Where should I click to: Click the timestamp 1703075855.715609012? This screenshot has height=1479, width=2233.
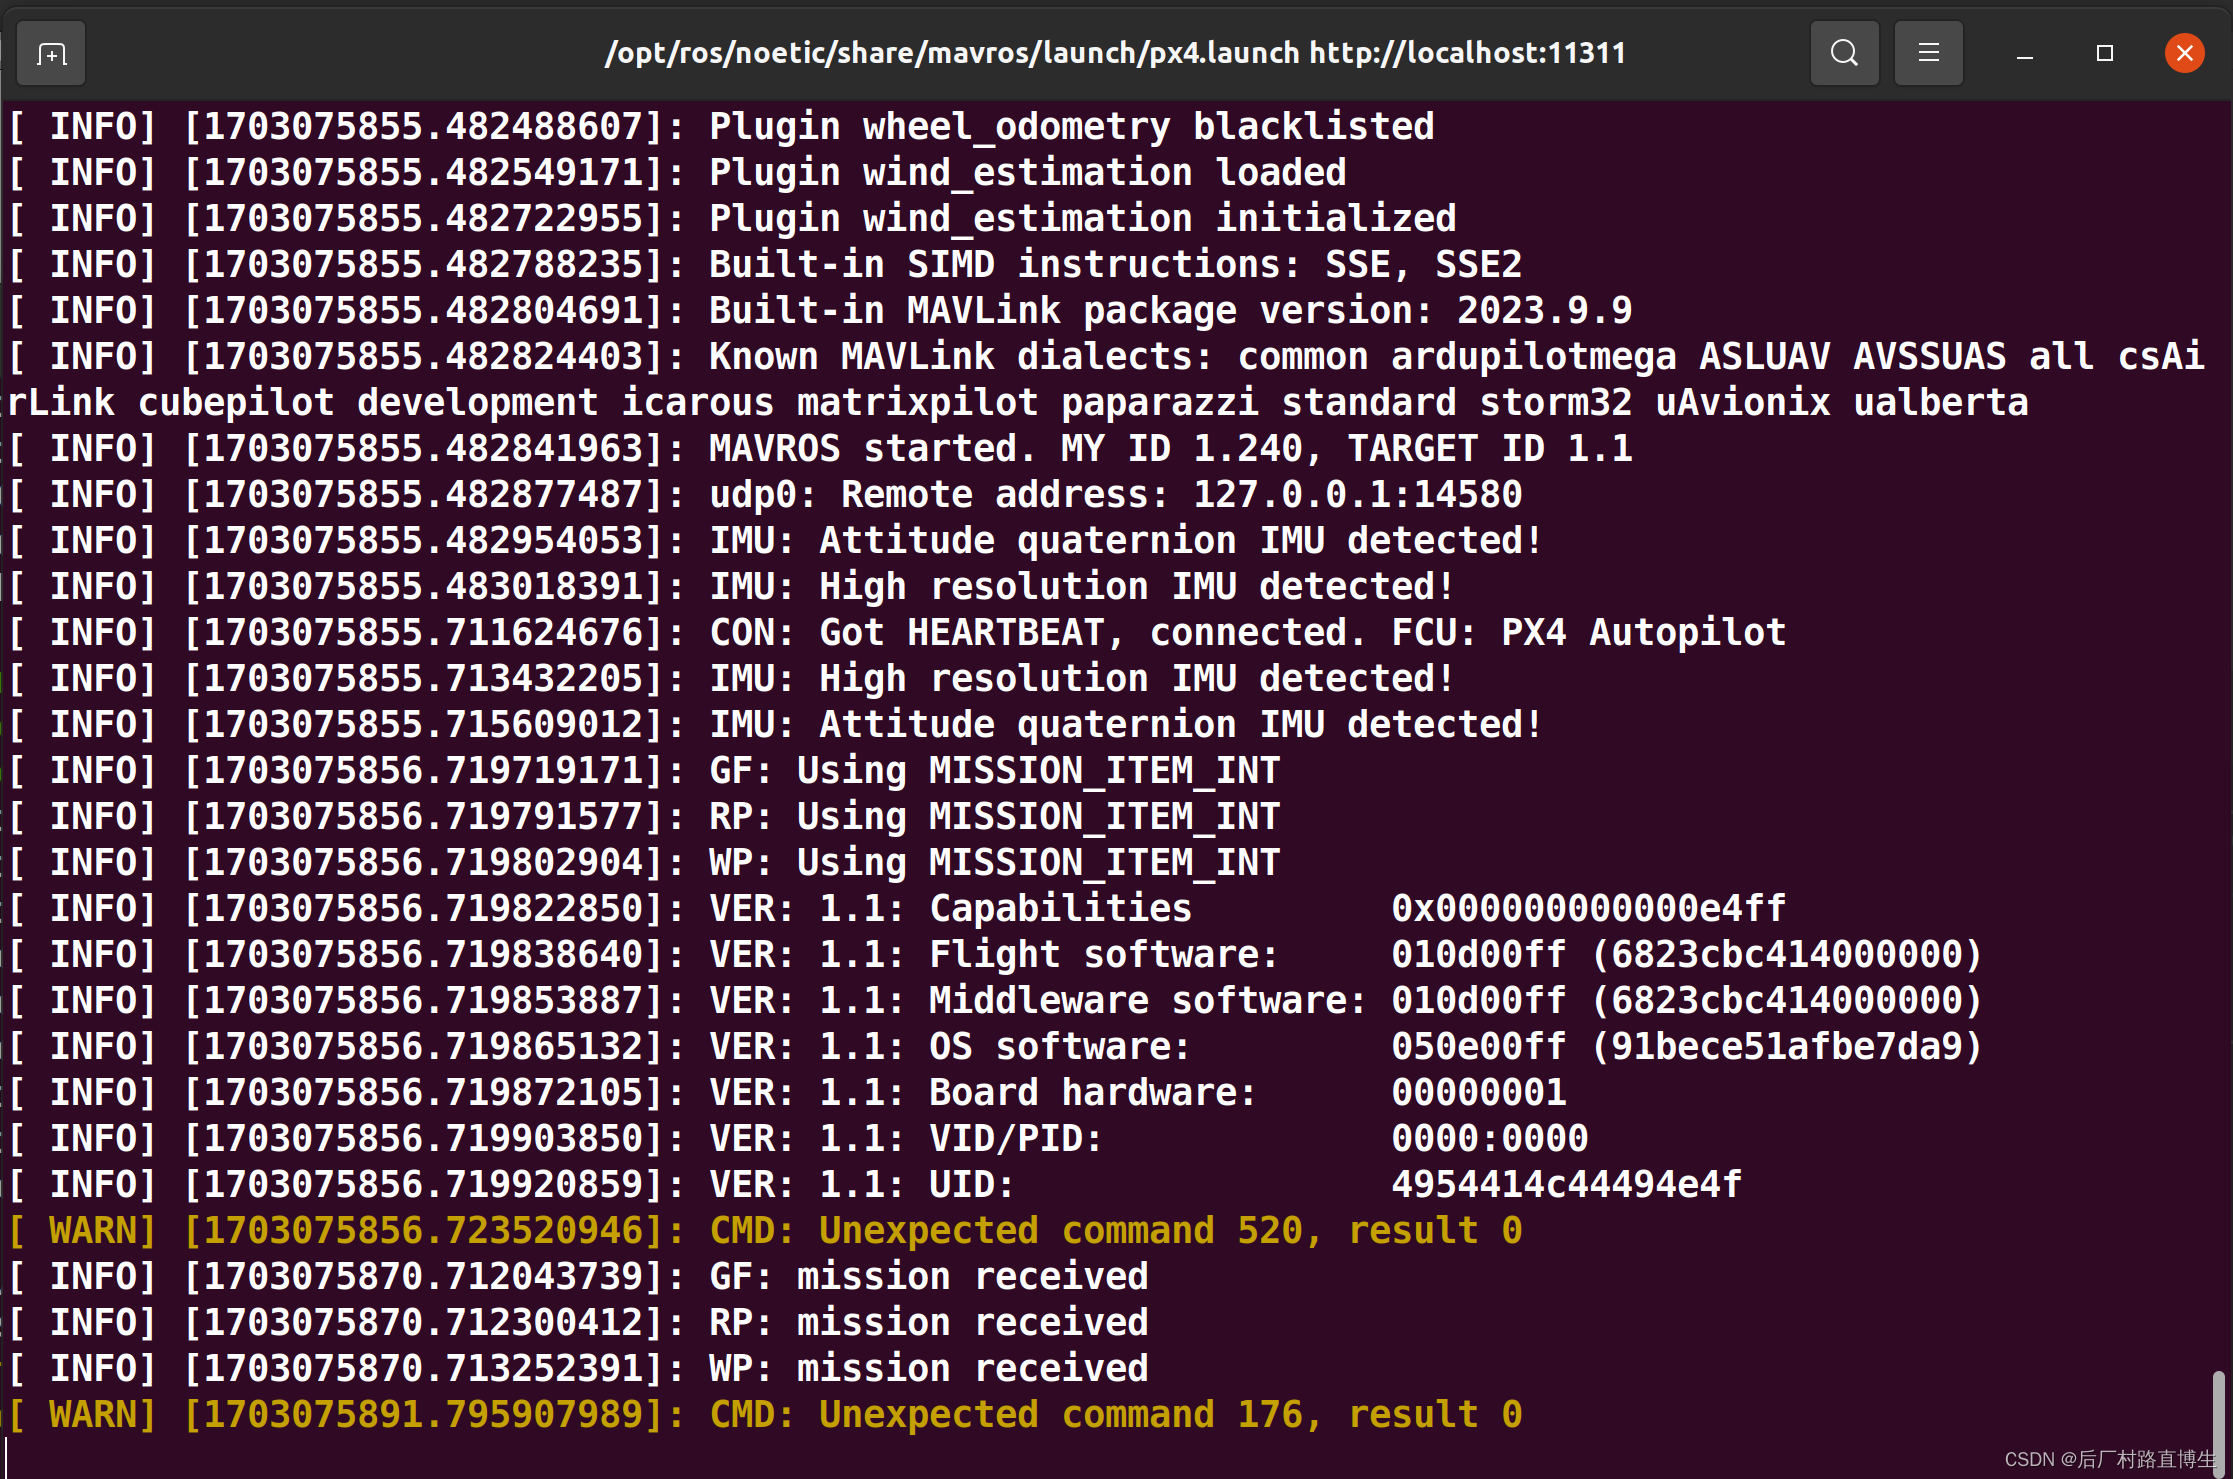tap(424, 725)
